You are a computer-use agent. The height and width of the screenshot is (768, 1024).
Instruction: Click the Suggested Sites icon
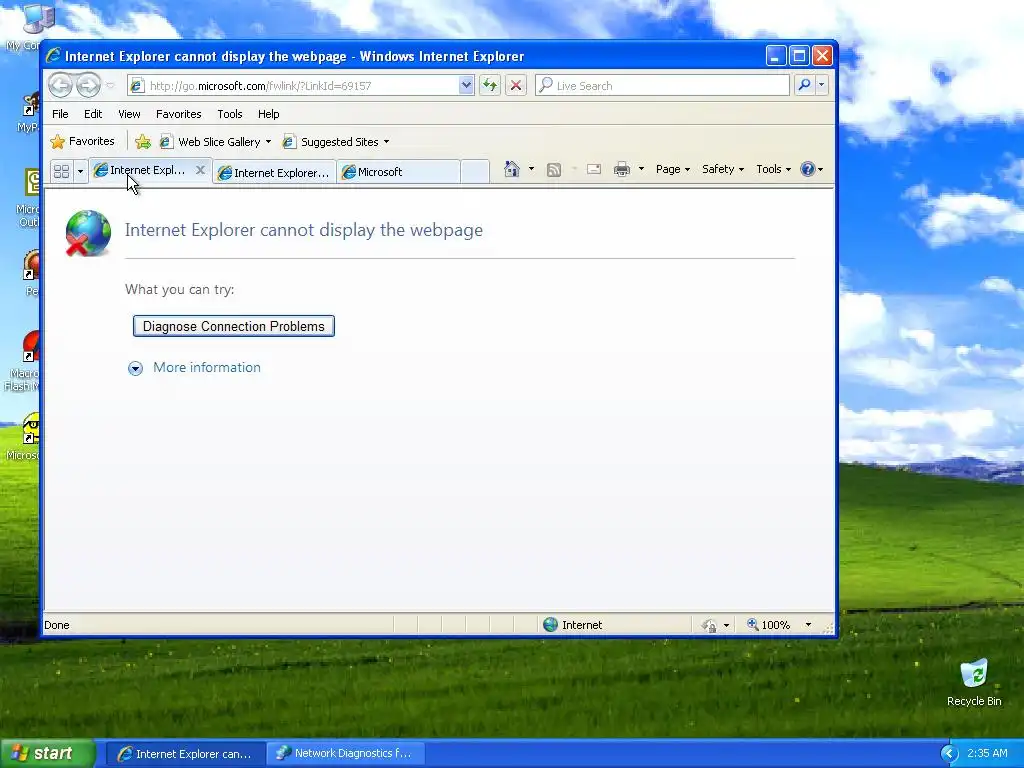pos(289,142)
